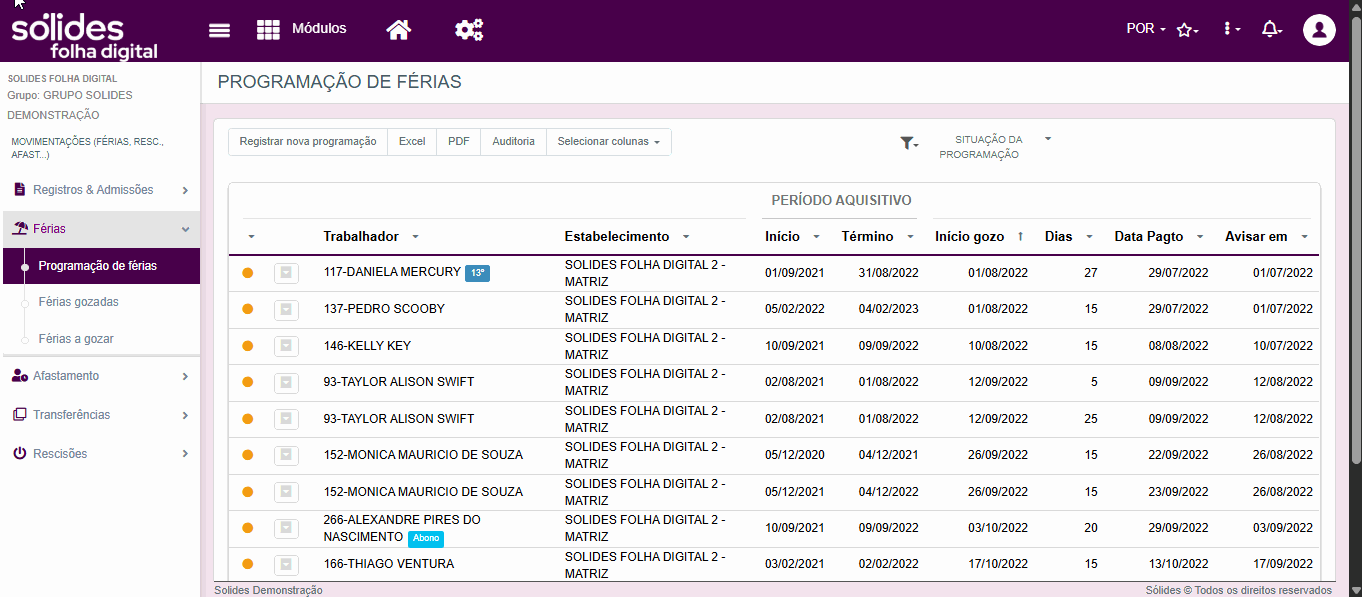This screenshot has width=1362, height=597.
Task: Click the Afastamento person icon
Action: (20, 376)
